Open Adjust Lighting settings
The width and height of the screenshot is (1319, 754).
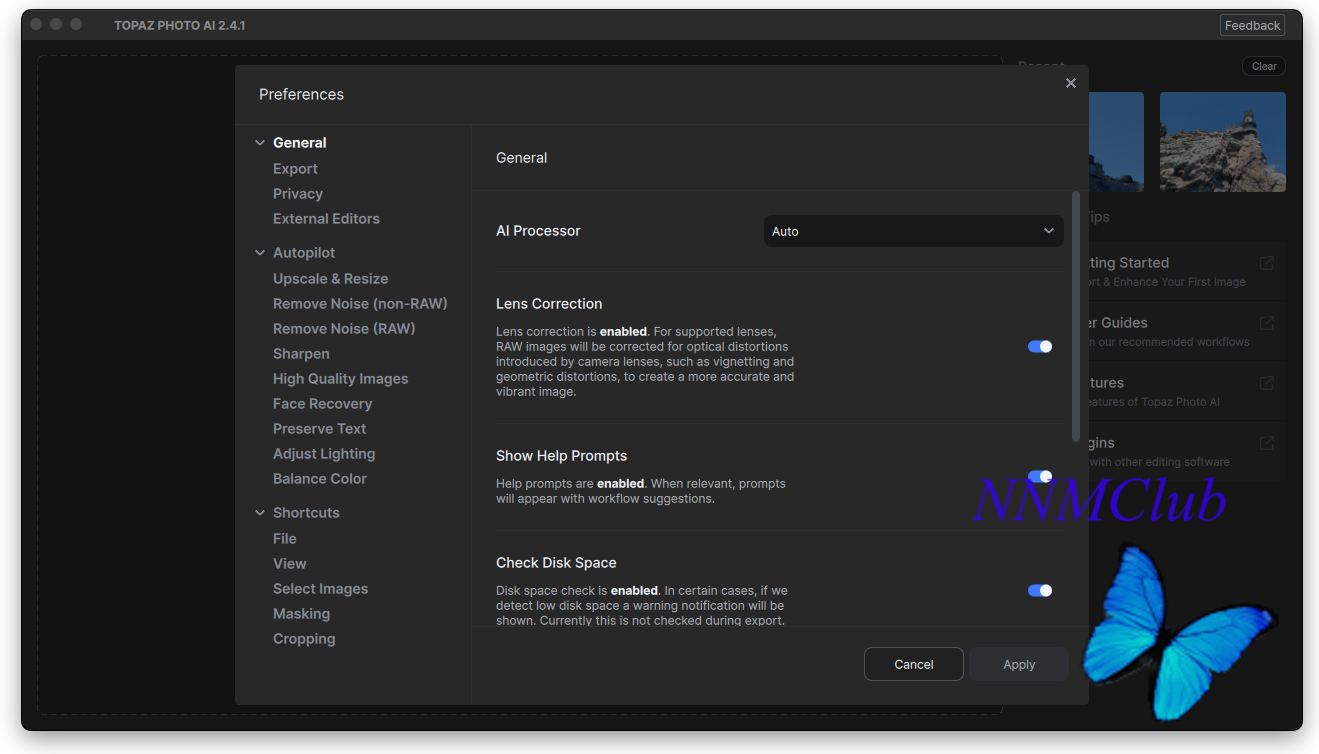(324, 454)
